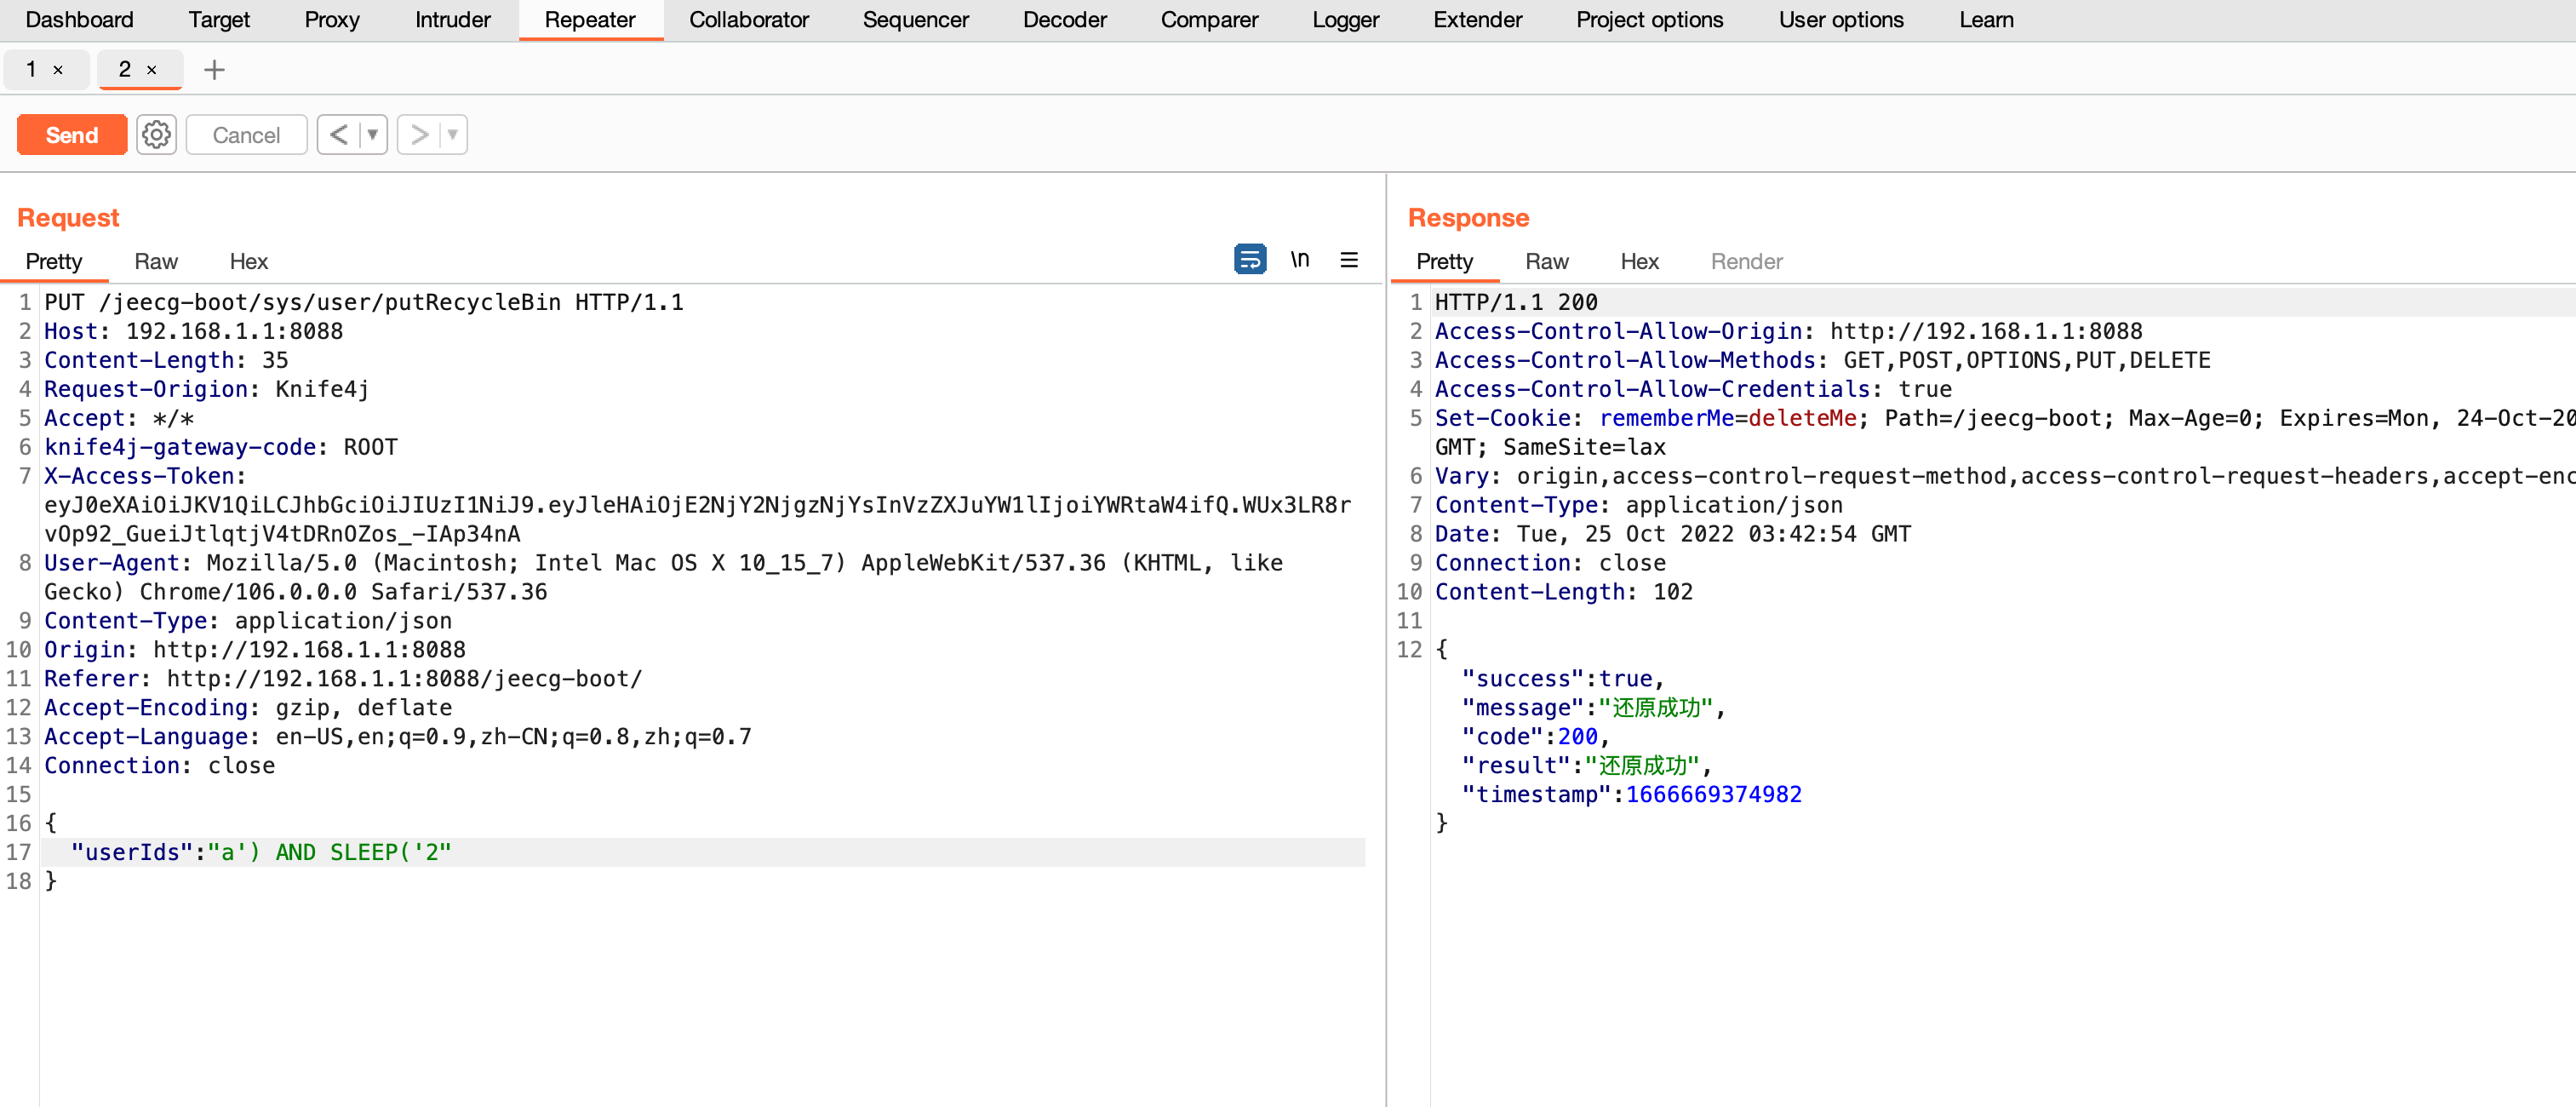Add new Repeater tab with plus icon
This screenshot has height=1107, width=2576.
[214, 70]
